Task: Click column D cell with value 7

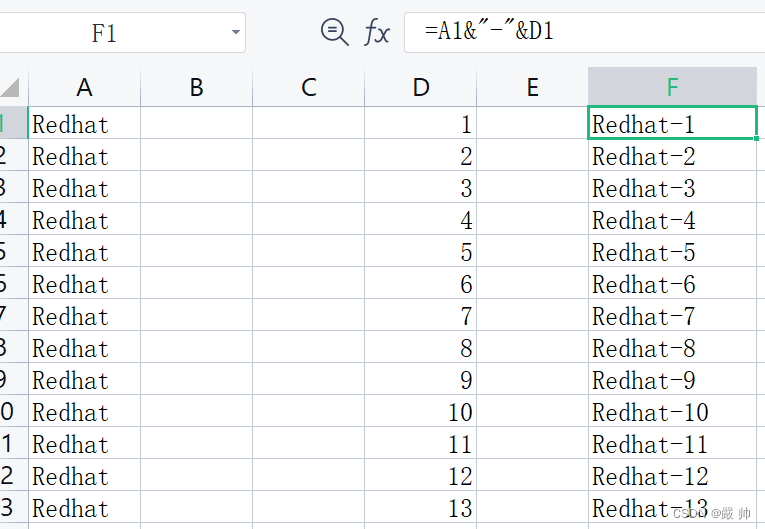Action: pos(421,315)
